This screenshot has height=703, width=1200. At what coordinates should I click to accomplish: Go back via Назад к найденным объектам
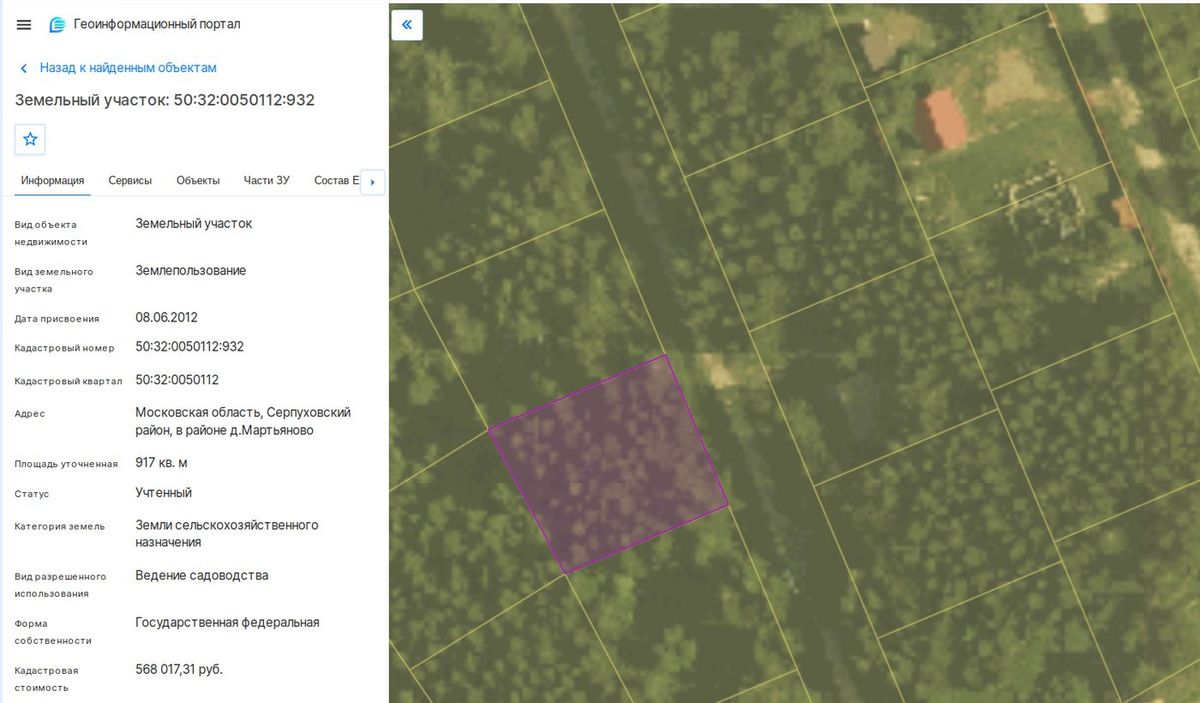[118, 68]
